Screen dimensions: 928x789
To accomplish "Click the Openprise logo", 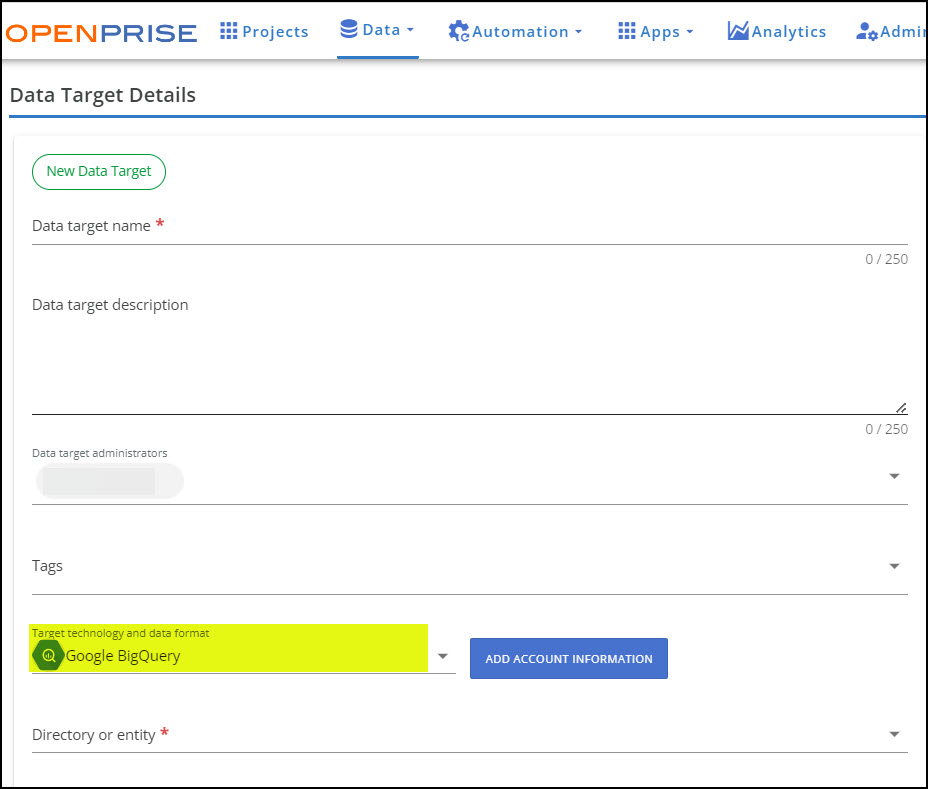I will coord(101,32).
